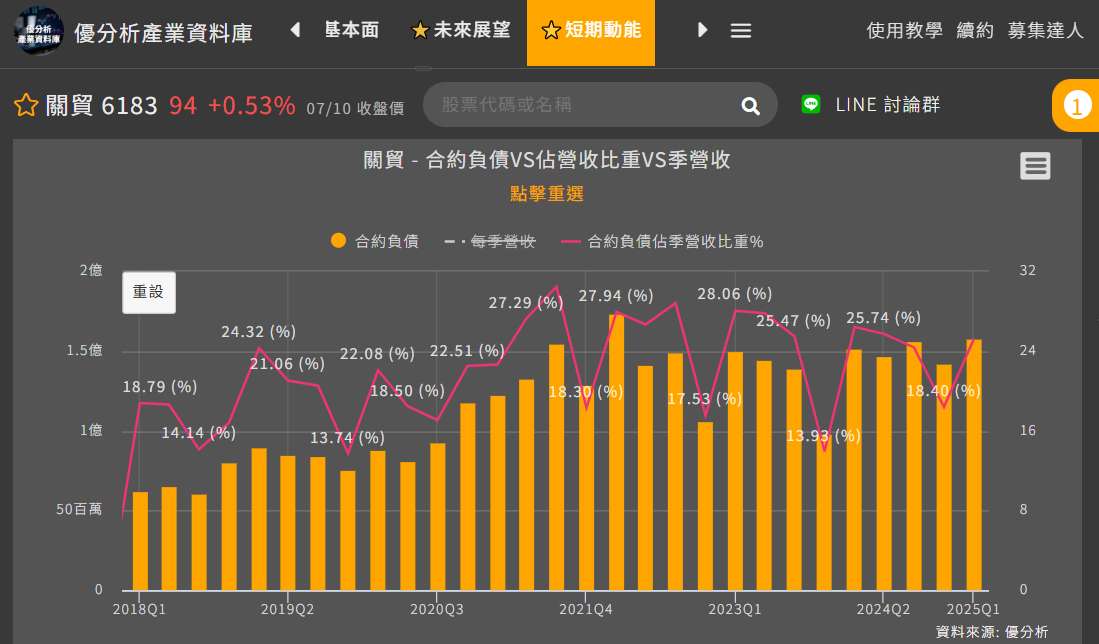Click the 22.51 (%) data label
This screenshot has height=644, width=1099.
tap(467, 350)
